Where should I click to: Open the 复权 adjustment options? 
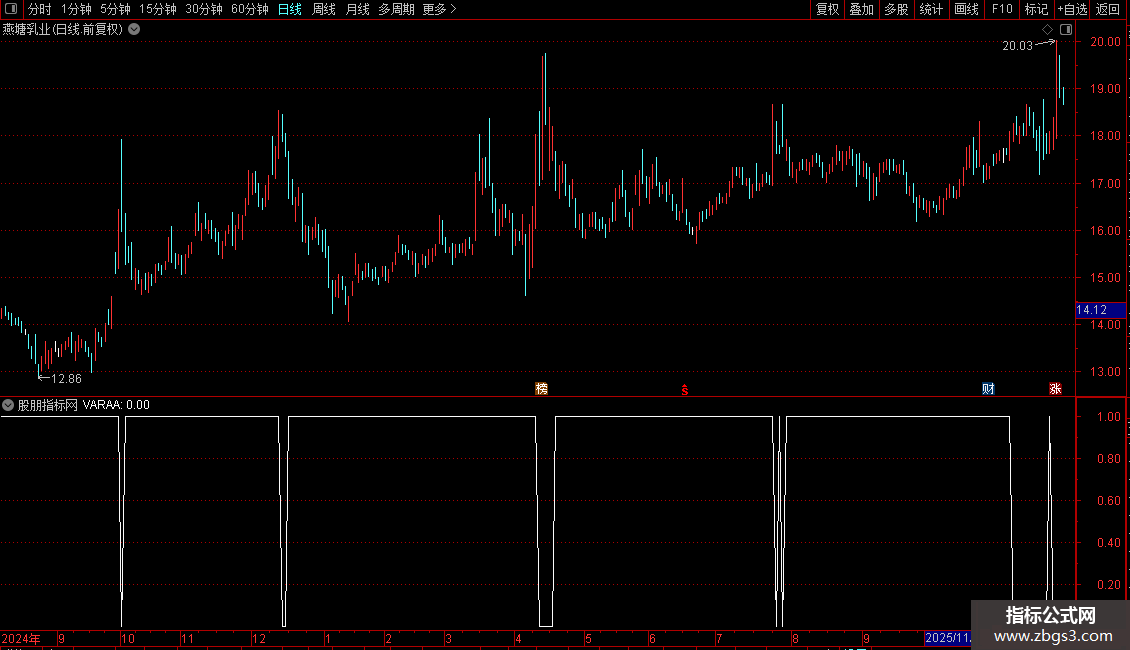click(827, 9)
